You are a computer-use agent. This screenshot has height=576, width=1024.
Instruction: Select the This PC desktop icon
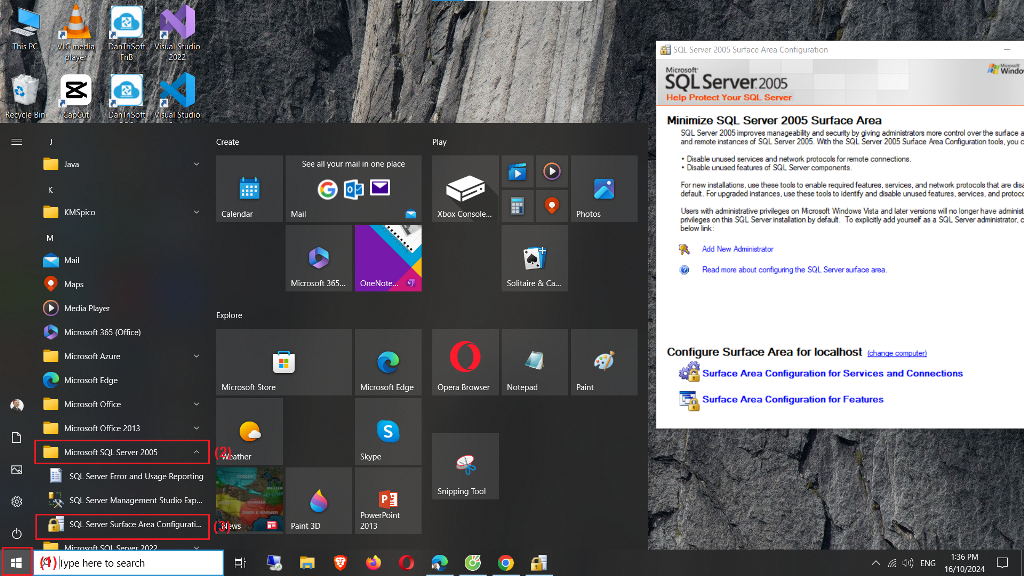point(25,27)
